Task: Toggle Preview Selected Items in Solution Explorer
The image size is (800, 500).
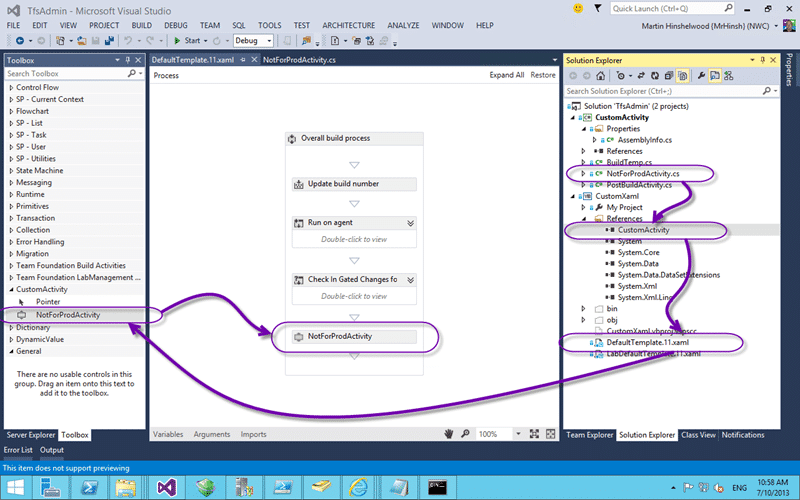Action: point(715,76)
